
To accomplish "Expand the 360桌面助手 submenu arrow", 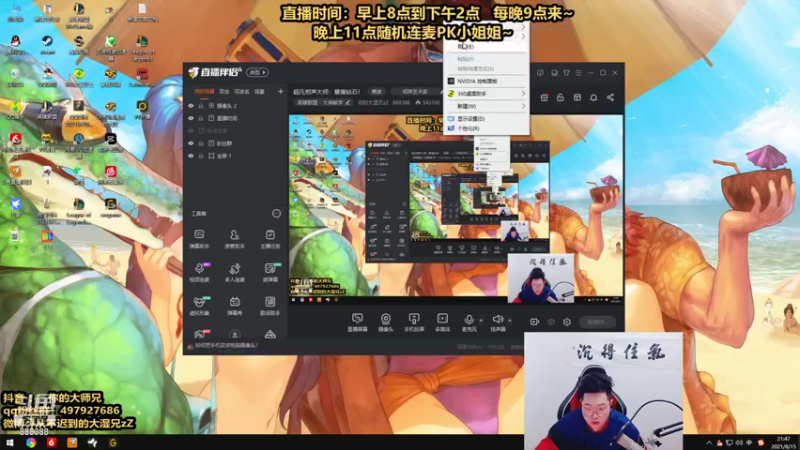I will (523, 93).
